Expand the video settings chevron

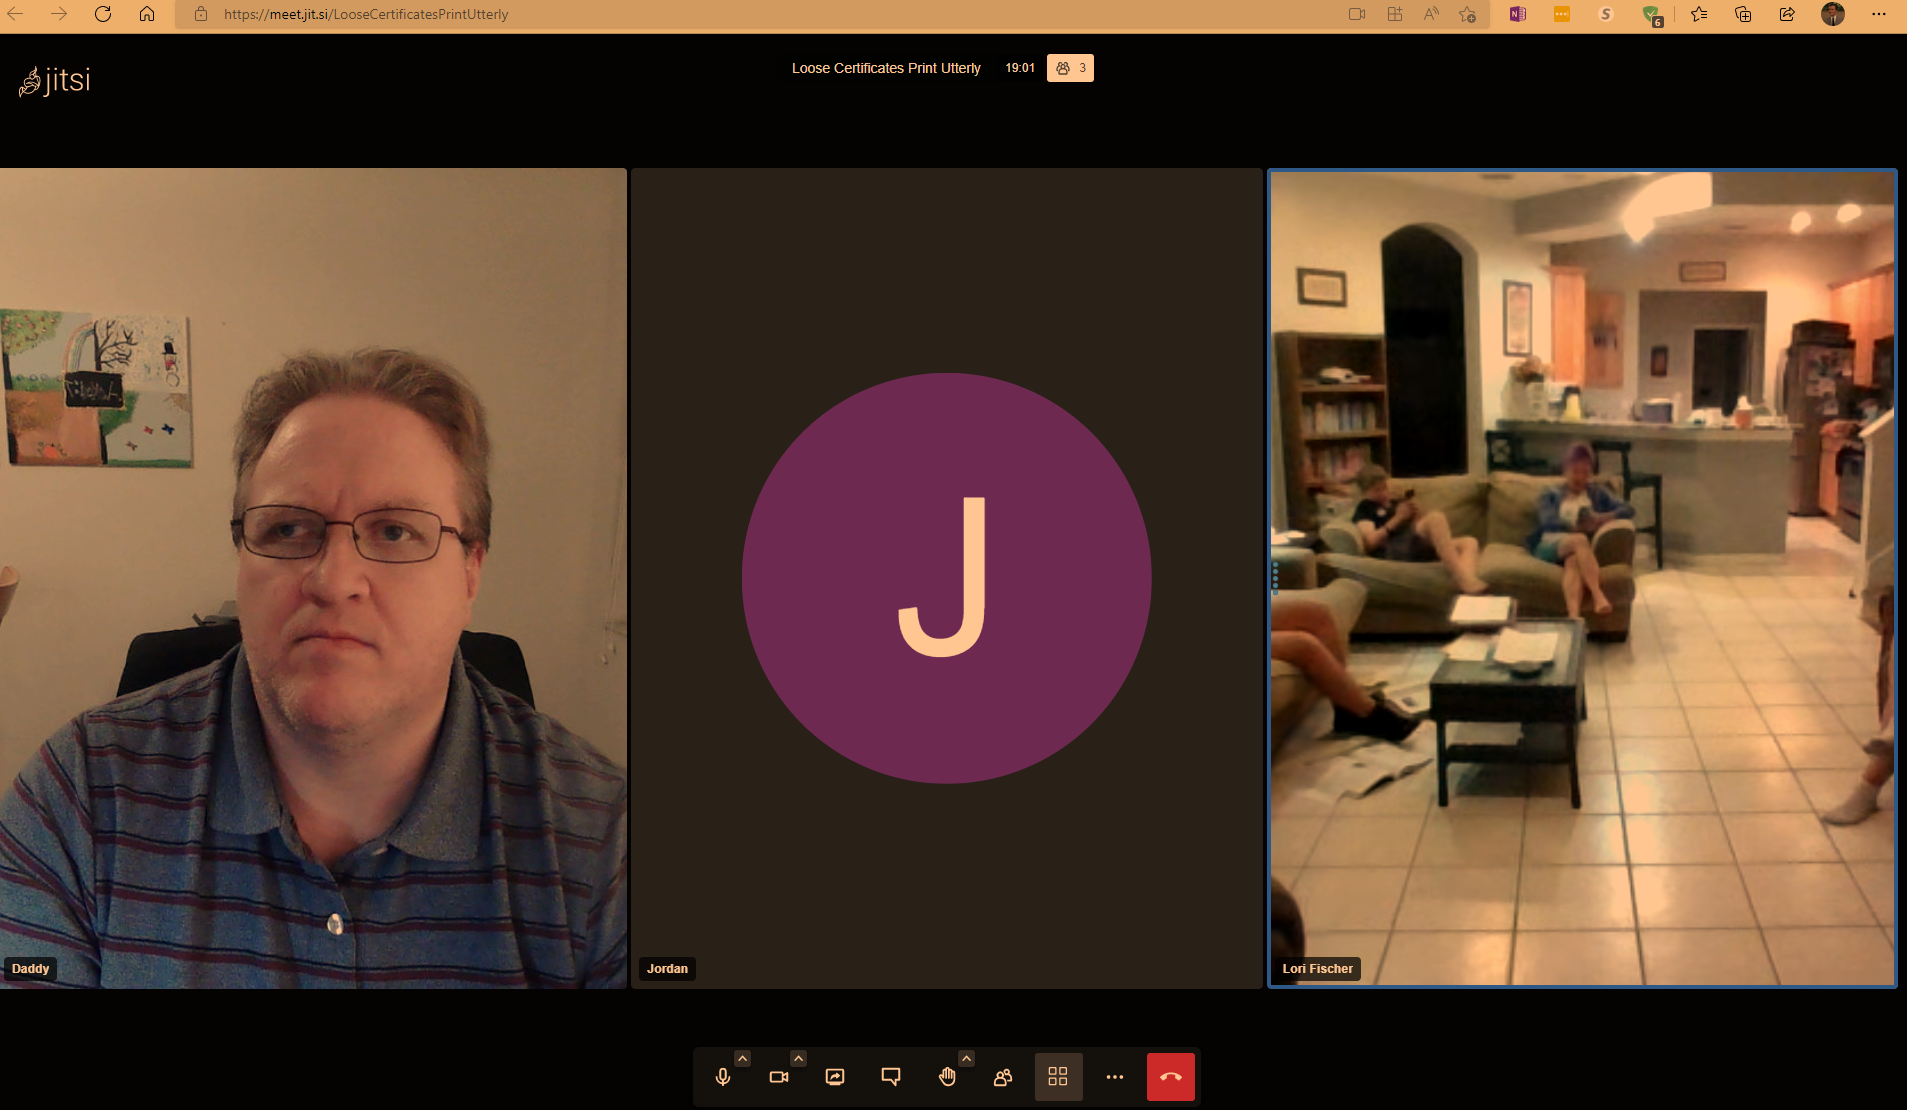(798, 1057)
